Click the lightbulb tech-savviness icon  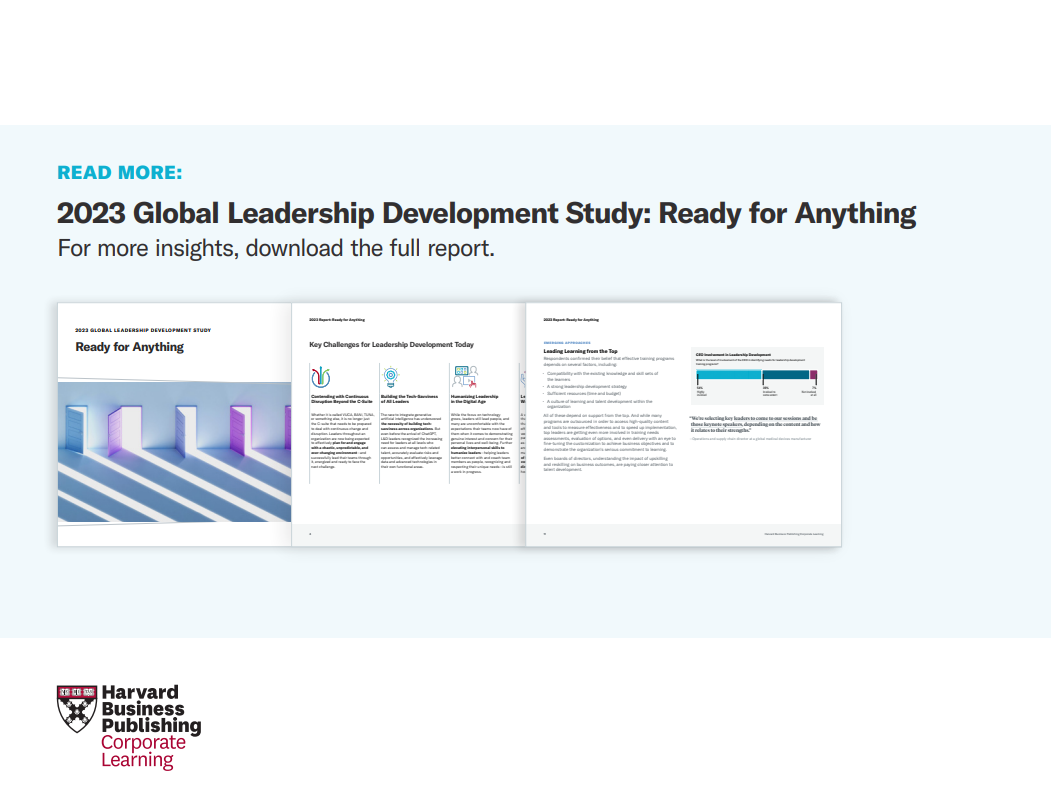point(391,377)
